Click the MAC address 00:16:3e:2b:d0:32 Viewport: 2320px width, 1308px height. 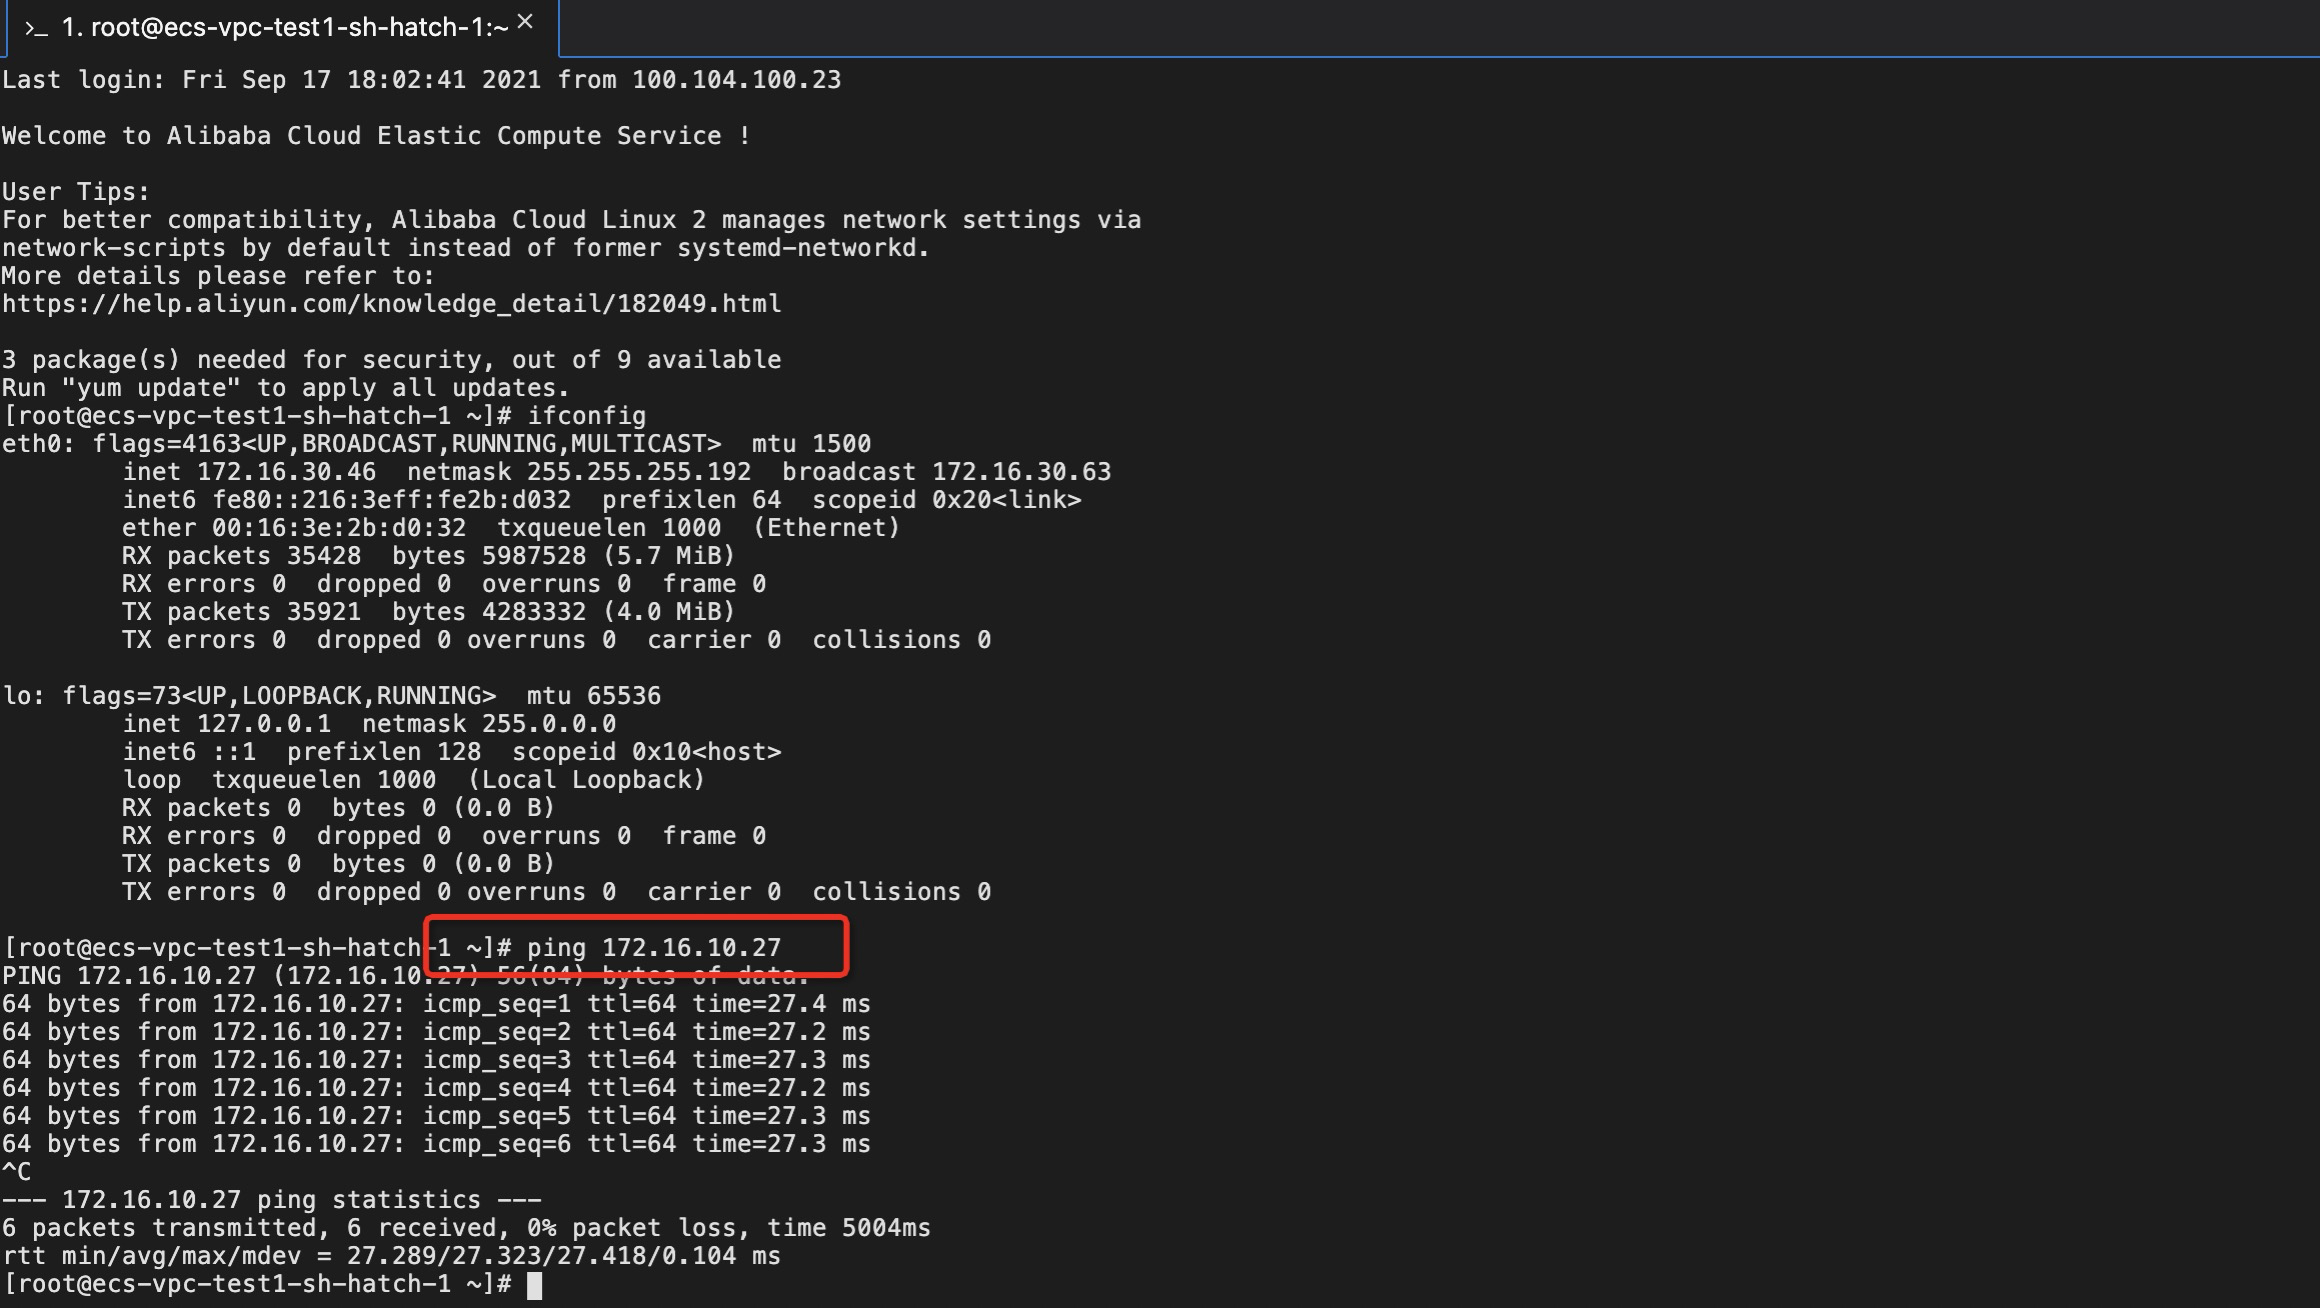point(338,528)
